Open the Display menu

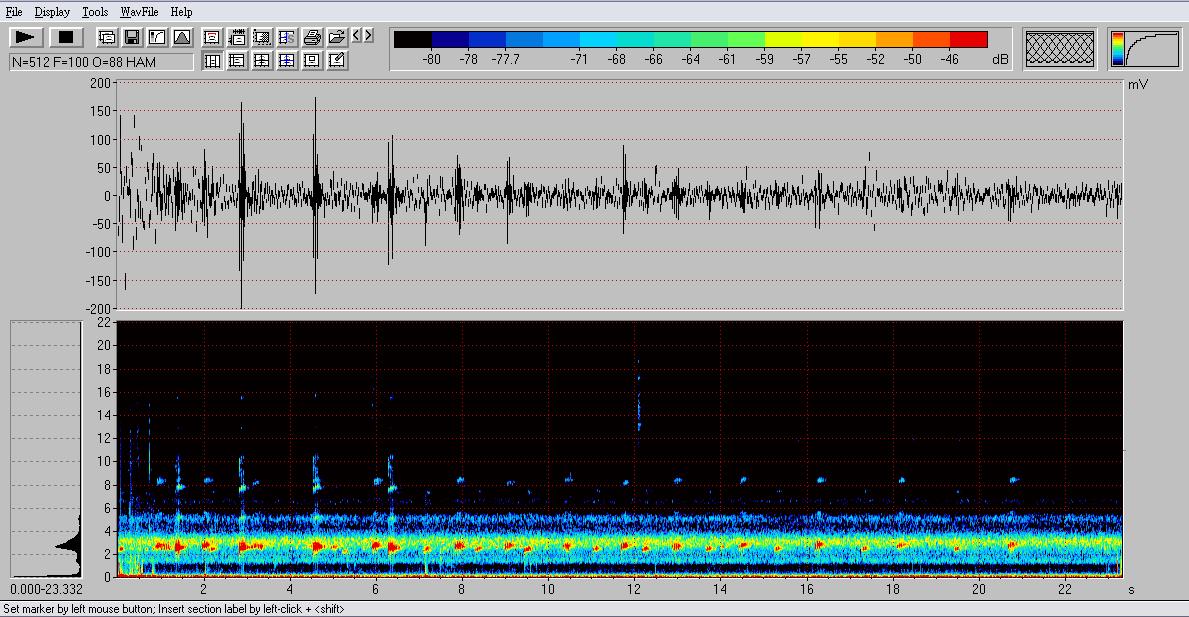pos(52,12)
